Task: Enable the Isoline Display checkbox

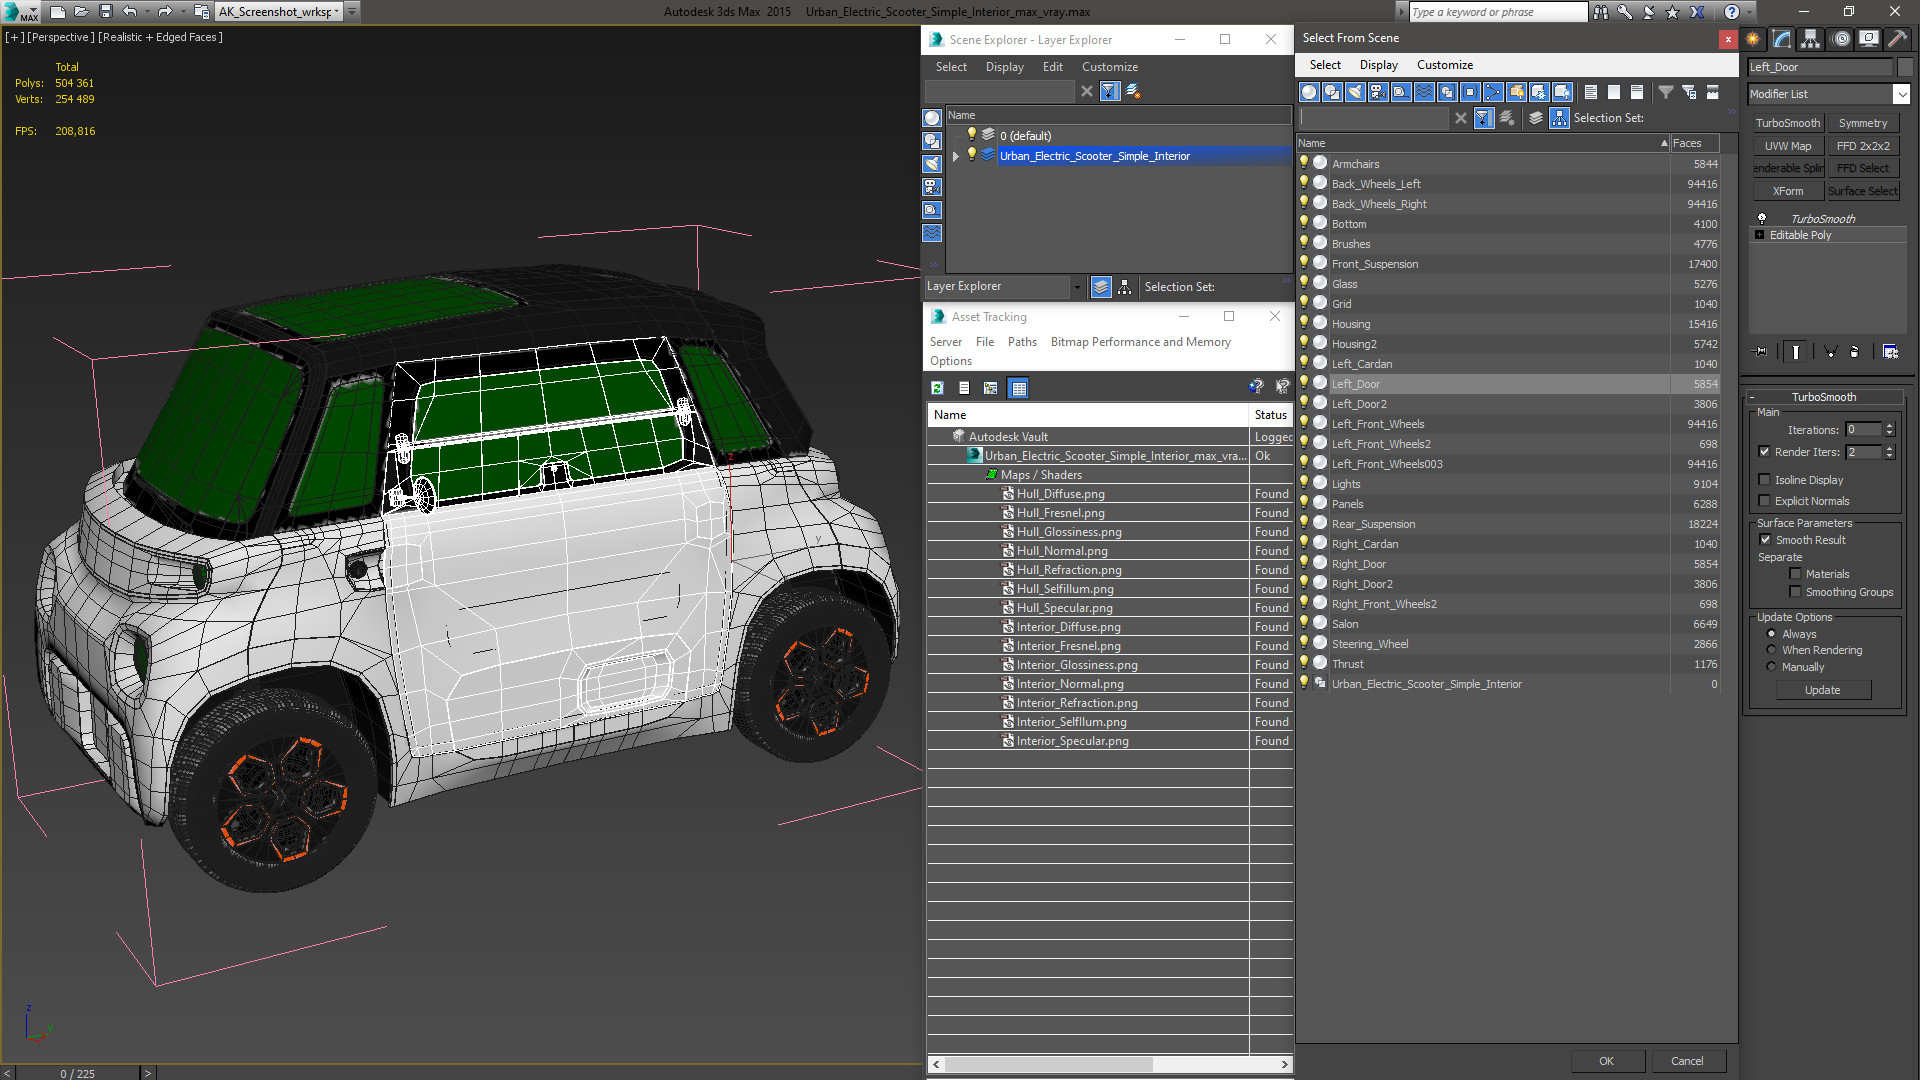Action: coord(1765,480)
